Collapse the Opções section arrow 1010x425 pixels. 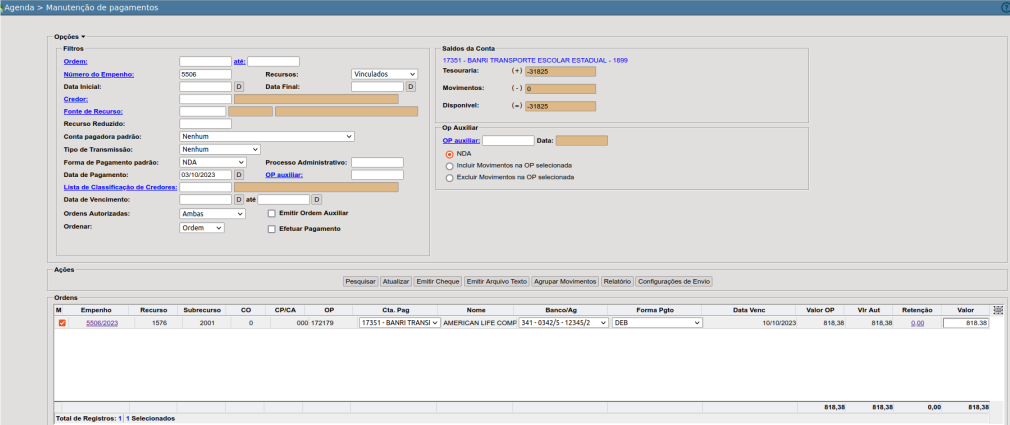click(84, 37)
